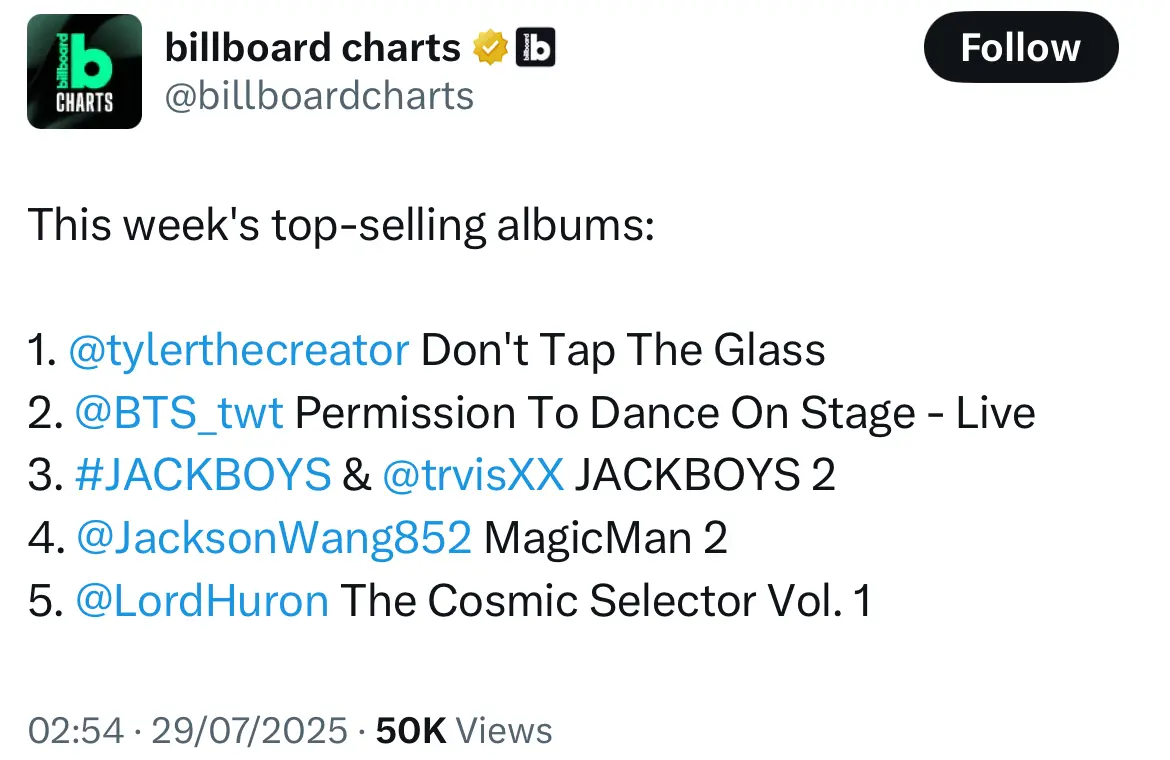The width and height of the screenshot is (1170, 760).
Task: Open the @BTS_twt mention link
Action: pos(180,413)
